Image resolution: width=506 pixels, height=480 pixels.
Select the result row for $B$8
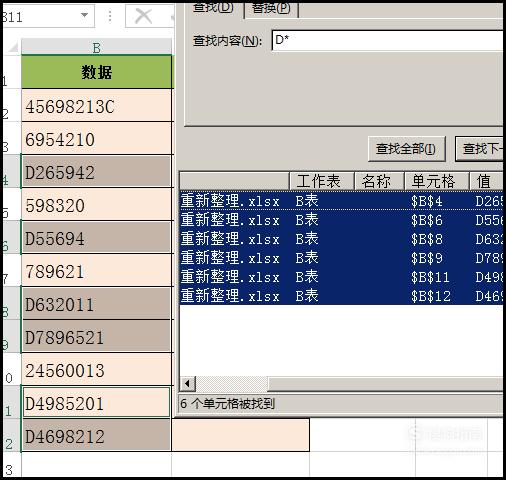(341, 239)
